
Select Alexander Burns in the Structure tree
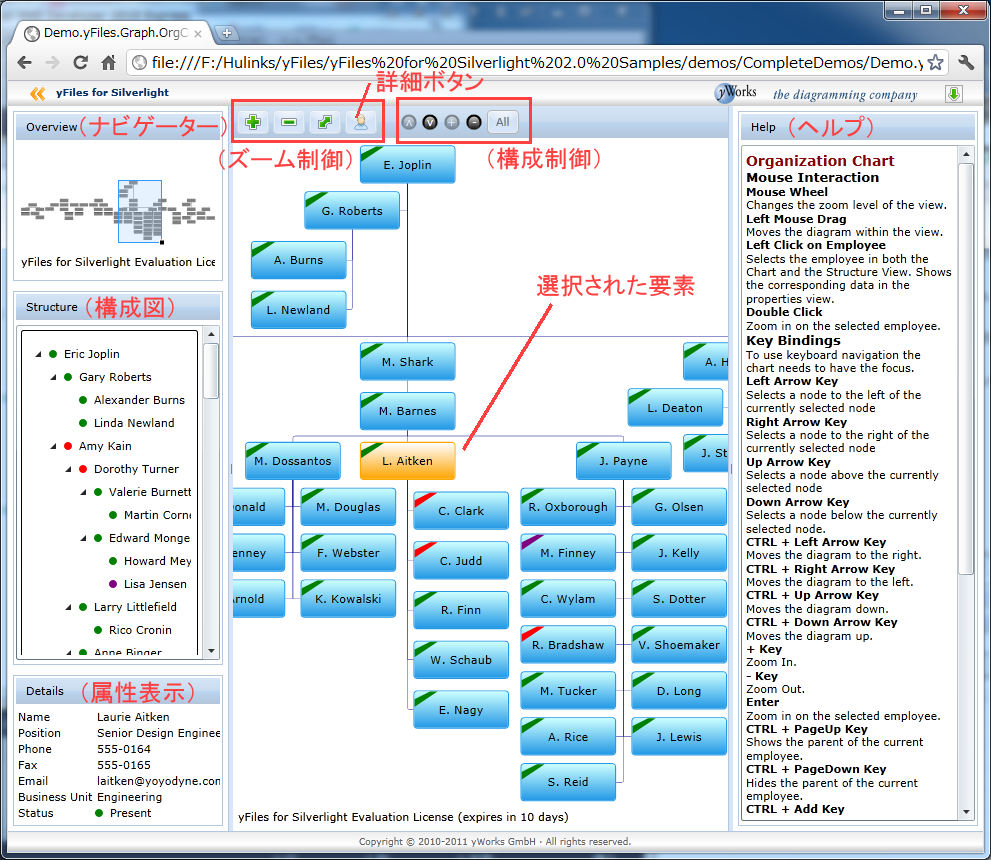[x=139, y=400]
